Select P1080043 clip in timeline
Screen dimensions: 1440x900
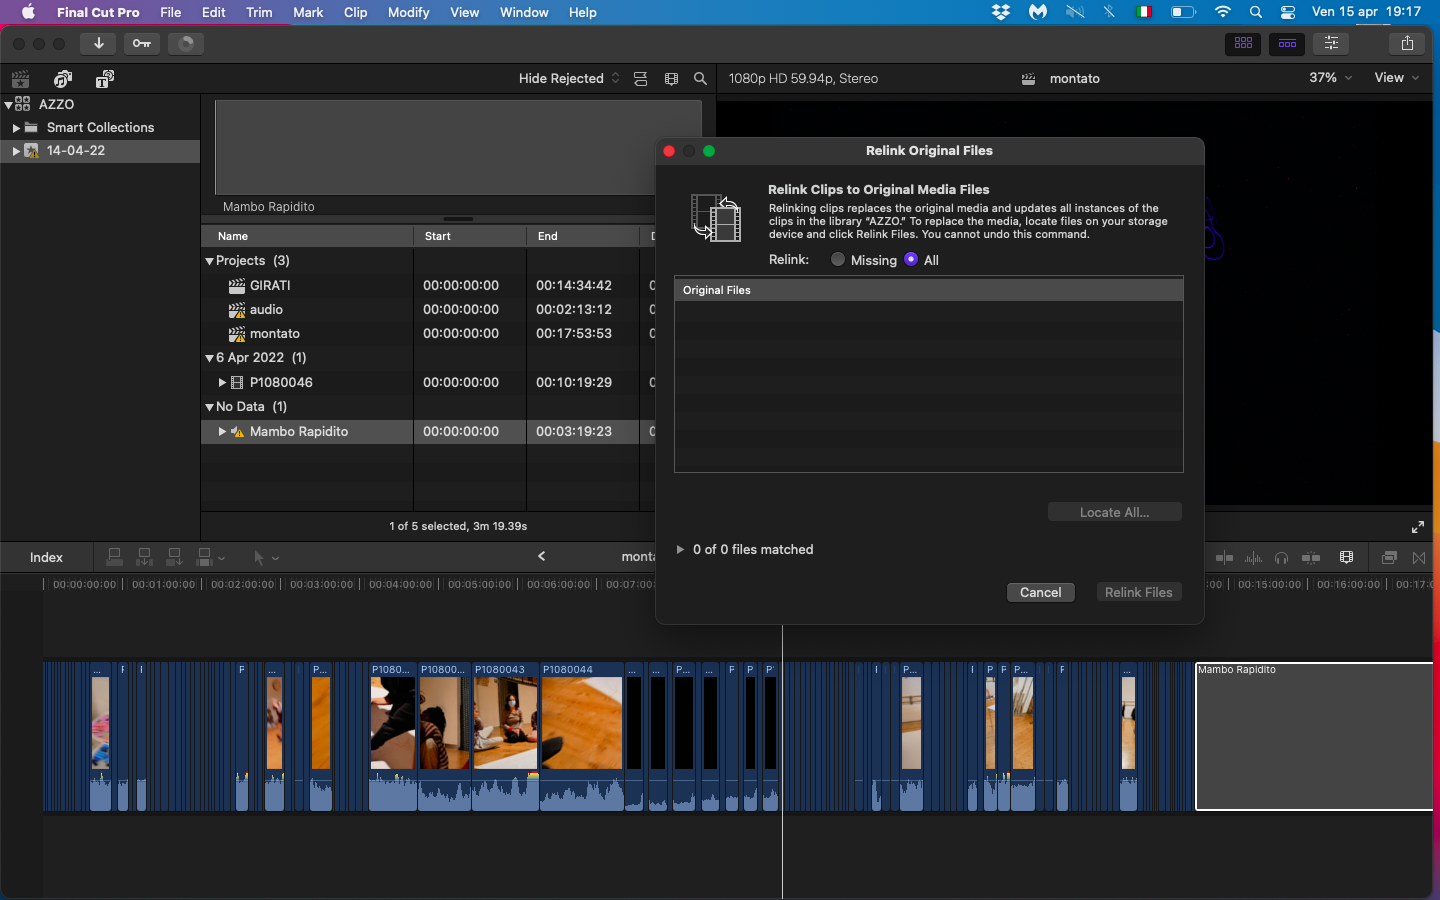505,735
